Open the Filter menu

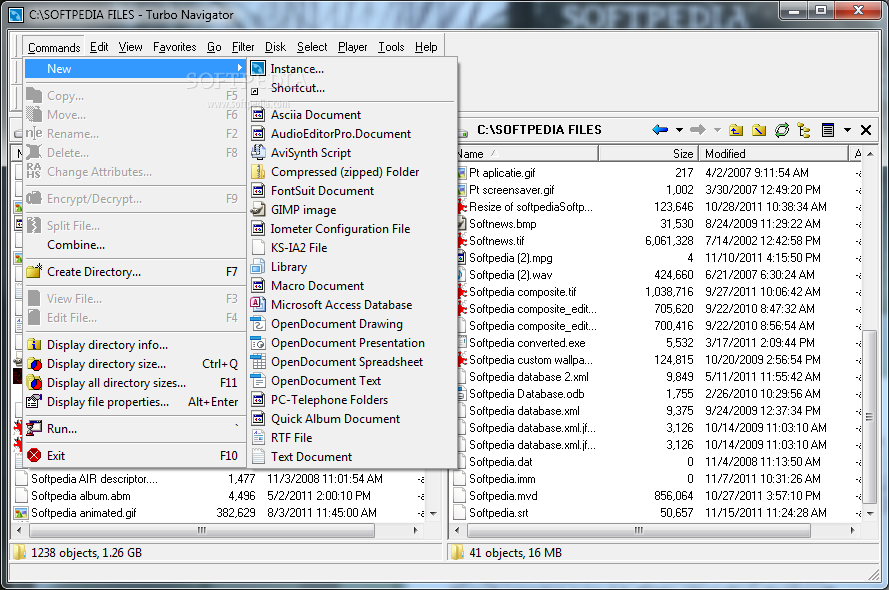coord(243,47)
